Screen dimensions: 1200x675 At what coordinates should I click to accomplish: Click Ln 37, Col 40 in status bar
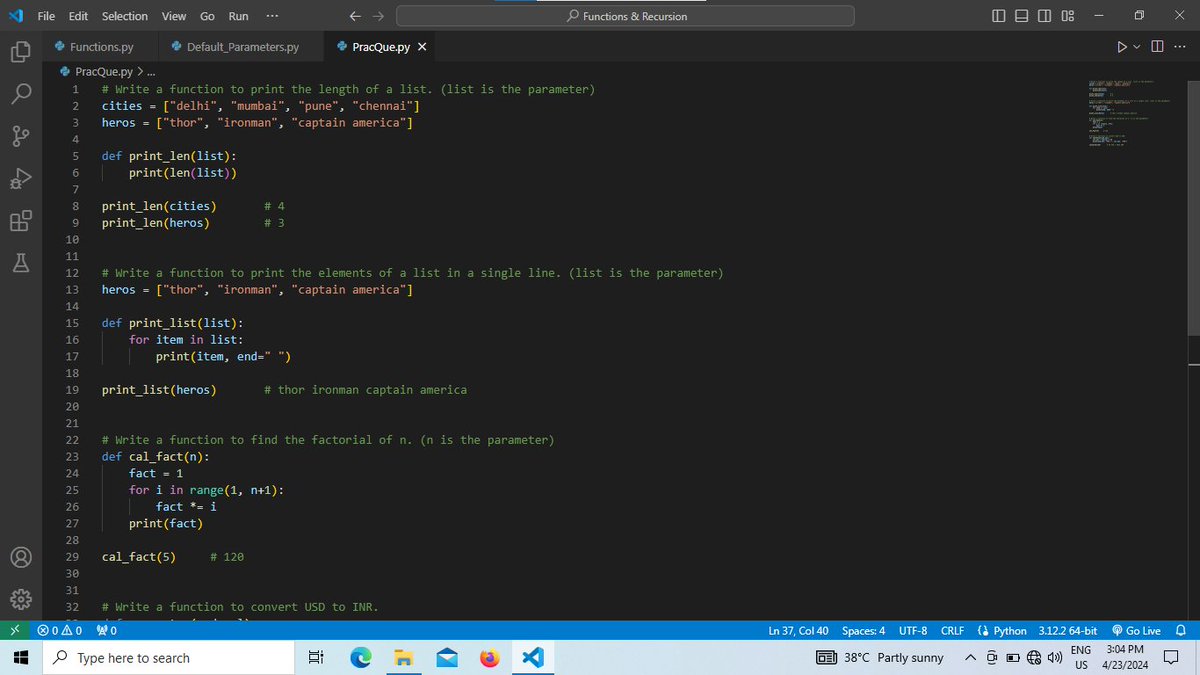click(798, 631)
